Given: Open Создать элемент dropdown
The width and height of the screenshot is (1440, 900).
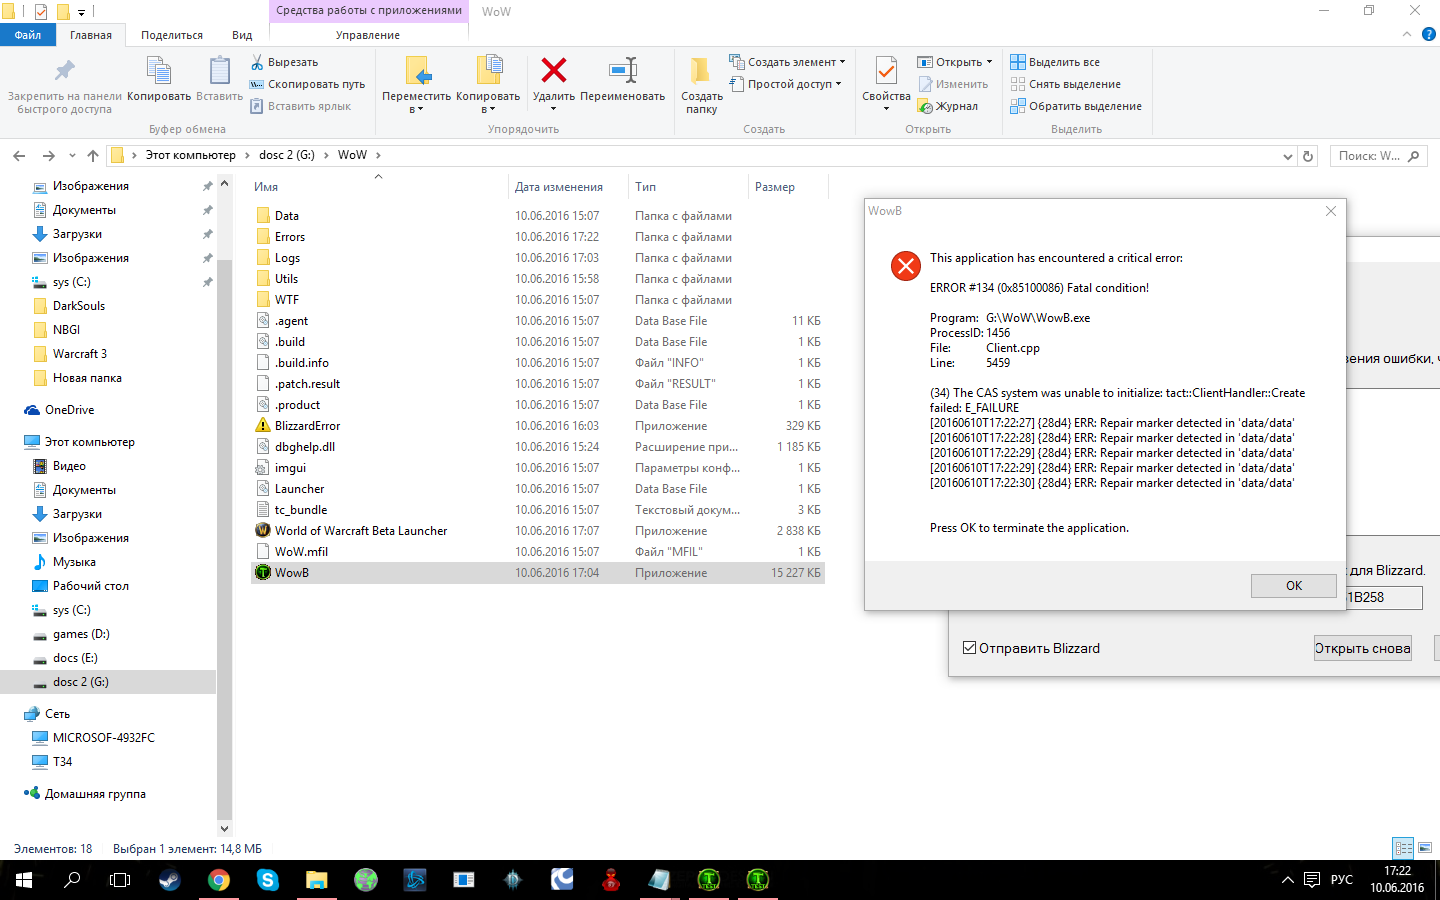Looking at the screenshot, I should (787, 62).
